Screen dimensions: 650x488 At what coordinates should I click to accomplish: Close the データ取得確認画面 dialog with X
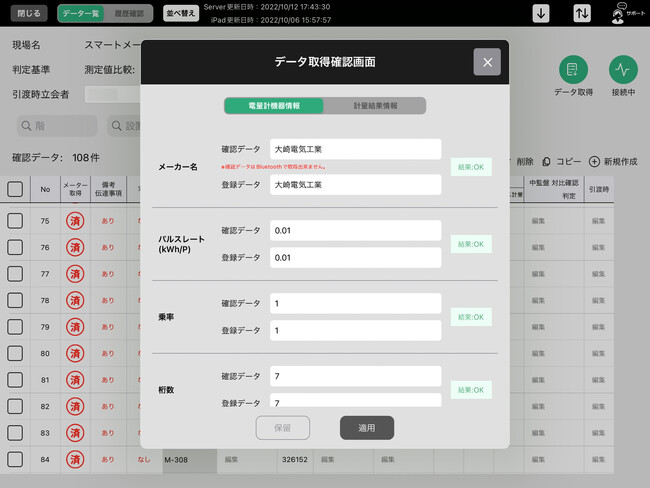[487, 62]
